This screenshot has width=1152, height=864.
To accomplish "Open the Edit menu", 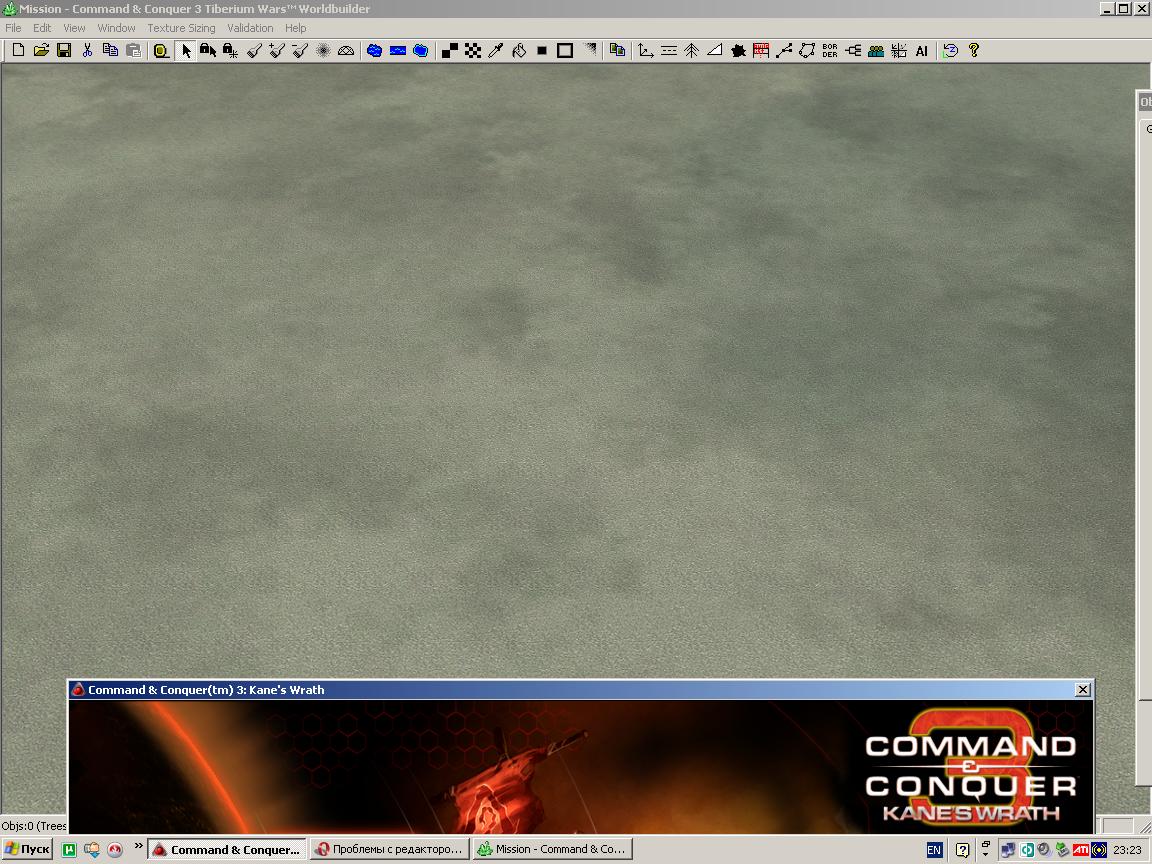I will [x=42, y=28].
